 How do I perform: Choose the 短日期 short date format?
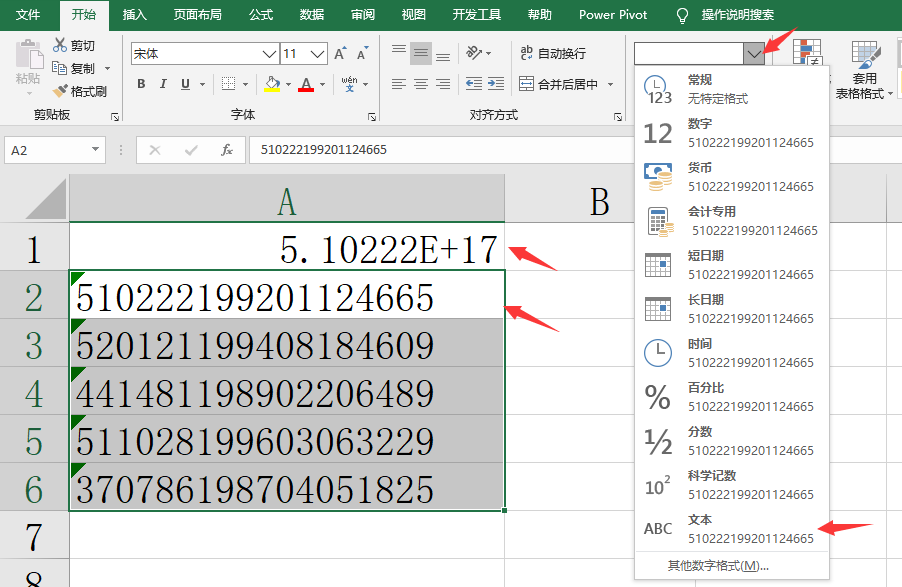[x=732, y=265]
